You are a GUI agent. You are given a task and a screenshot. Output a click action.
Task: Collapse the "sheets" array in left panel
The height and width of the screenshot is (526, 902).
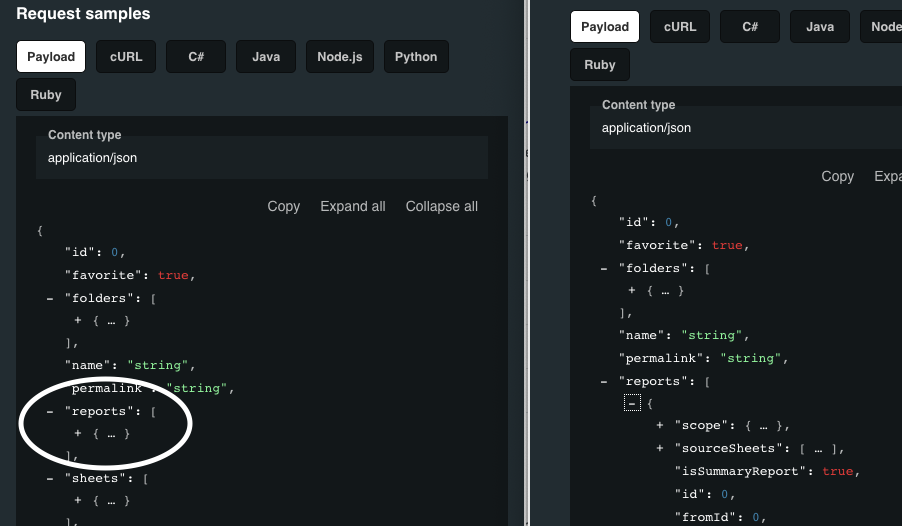click(x=50, y=479)
